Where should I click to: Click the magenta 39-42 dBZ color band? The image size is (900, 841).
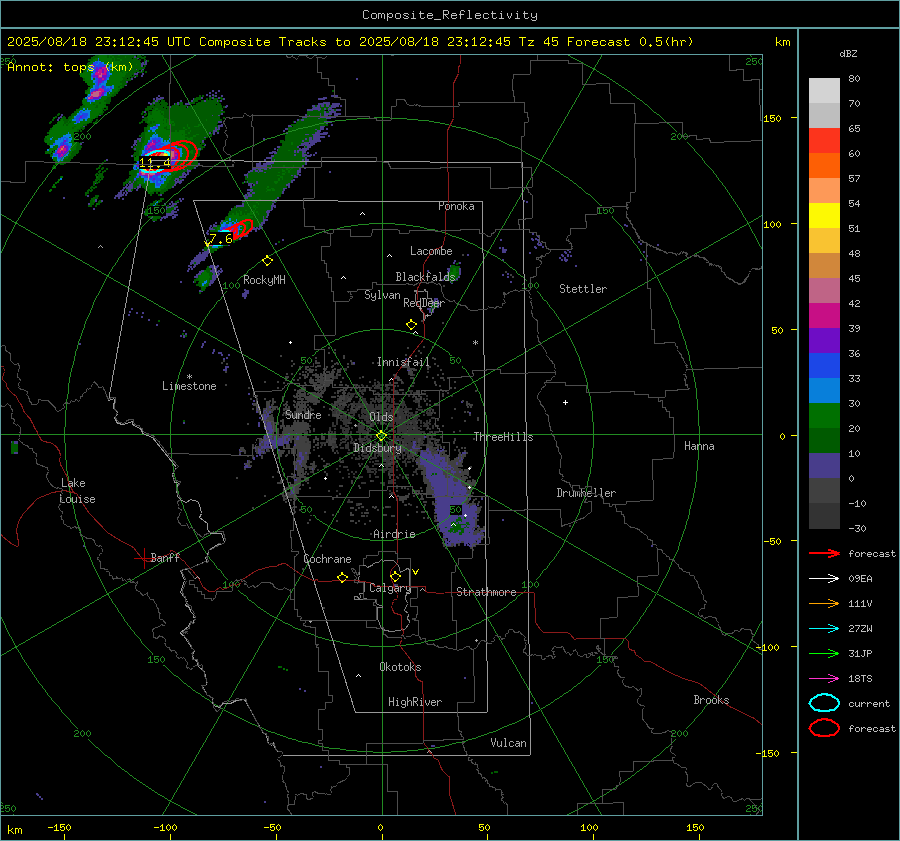[824, 316]
